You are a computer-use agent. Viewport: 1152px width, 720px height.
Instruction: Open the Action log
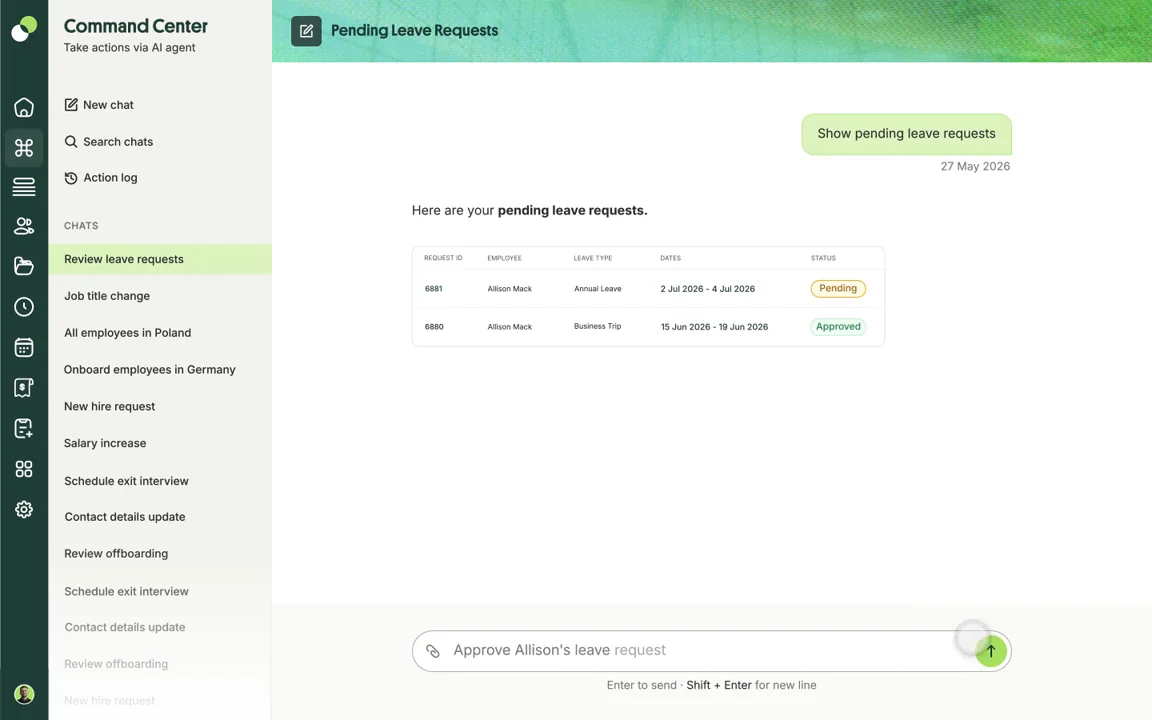[x=101, y=178]
